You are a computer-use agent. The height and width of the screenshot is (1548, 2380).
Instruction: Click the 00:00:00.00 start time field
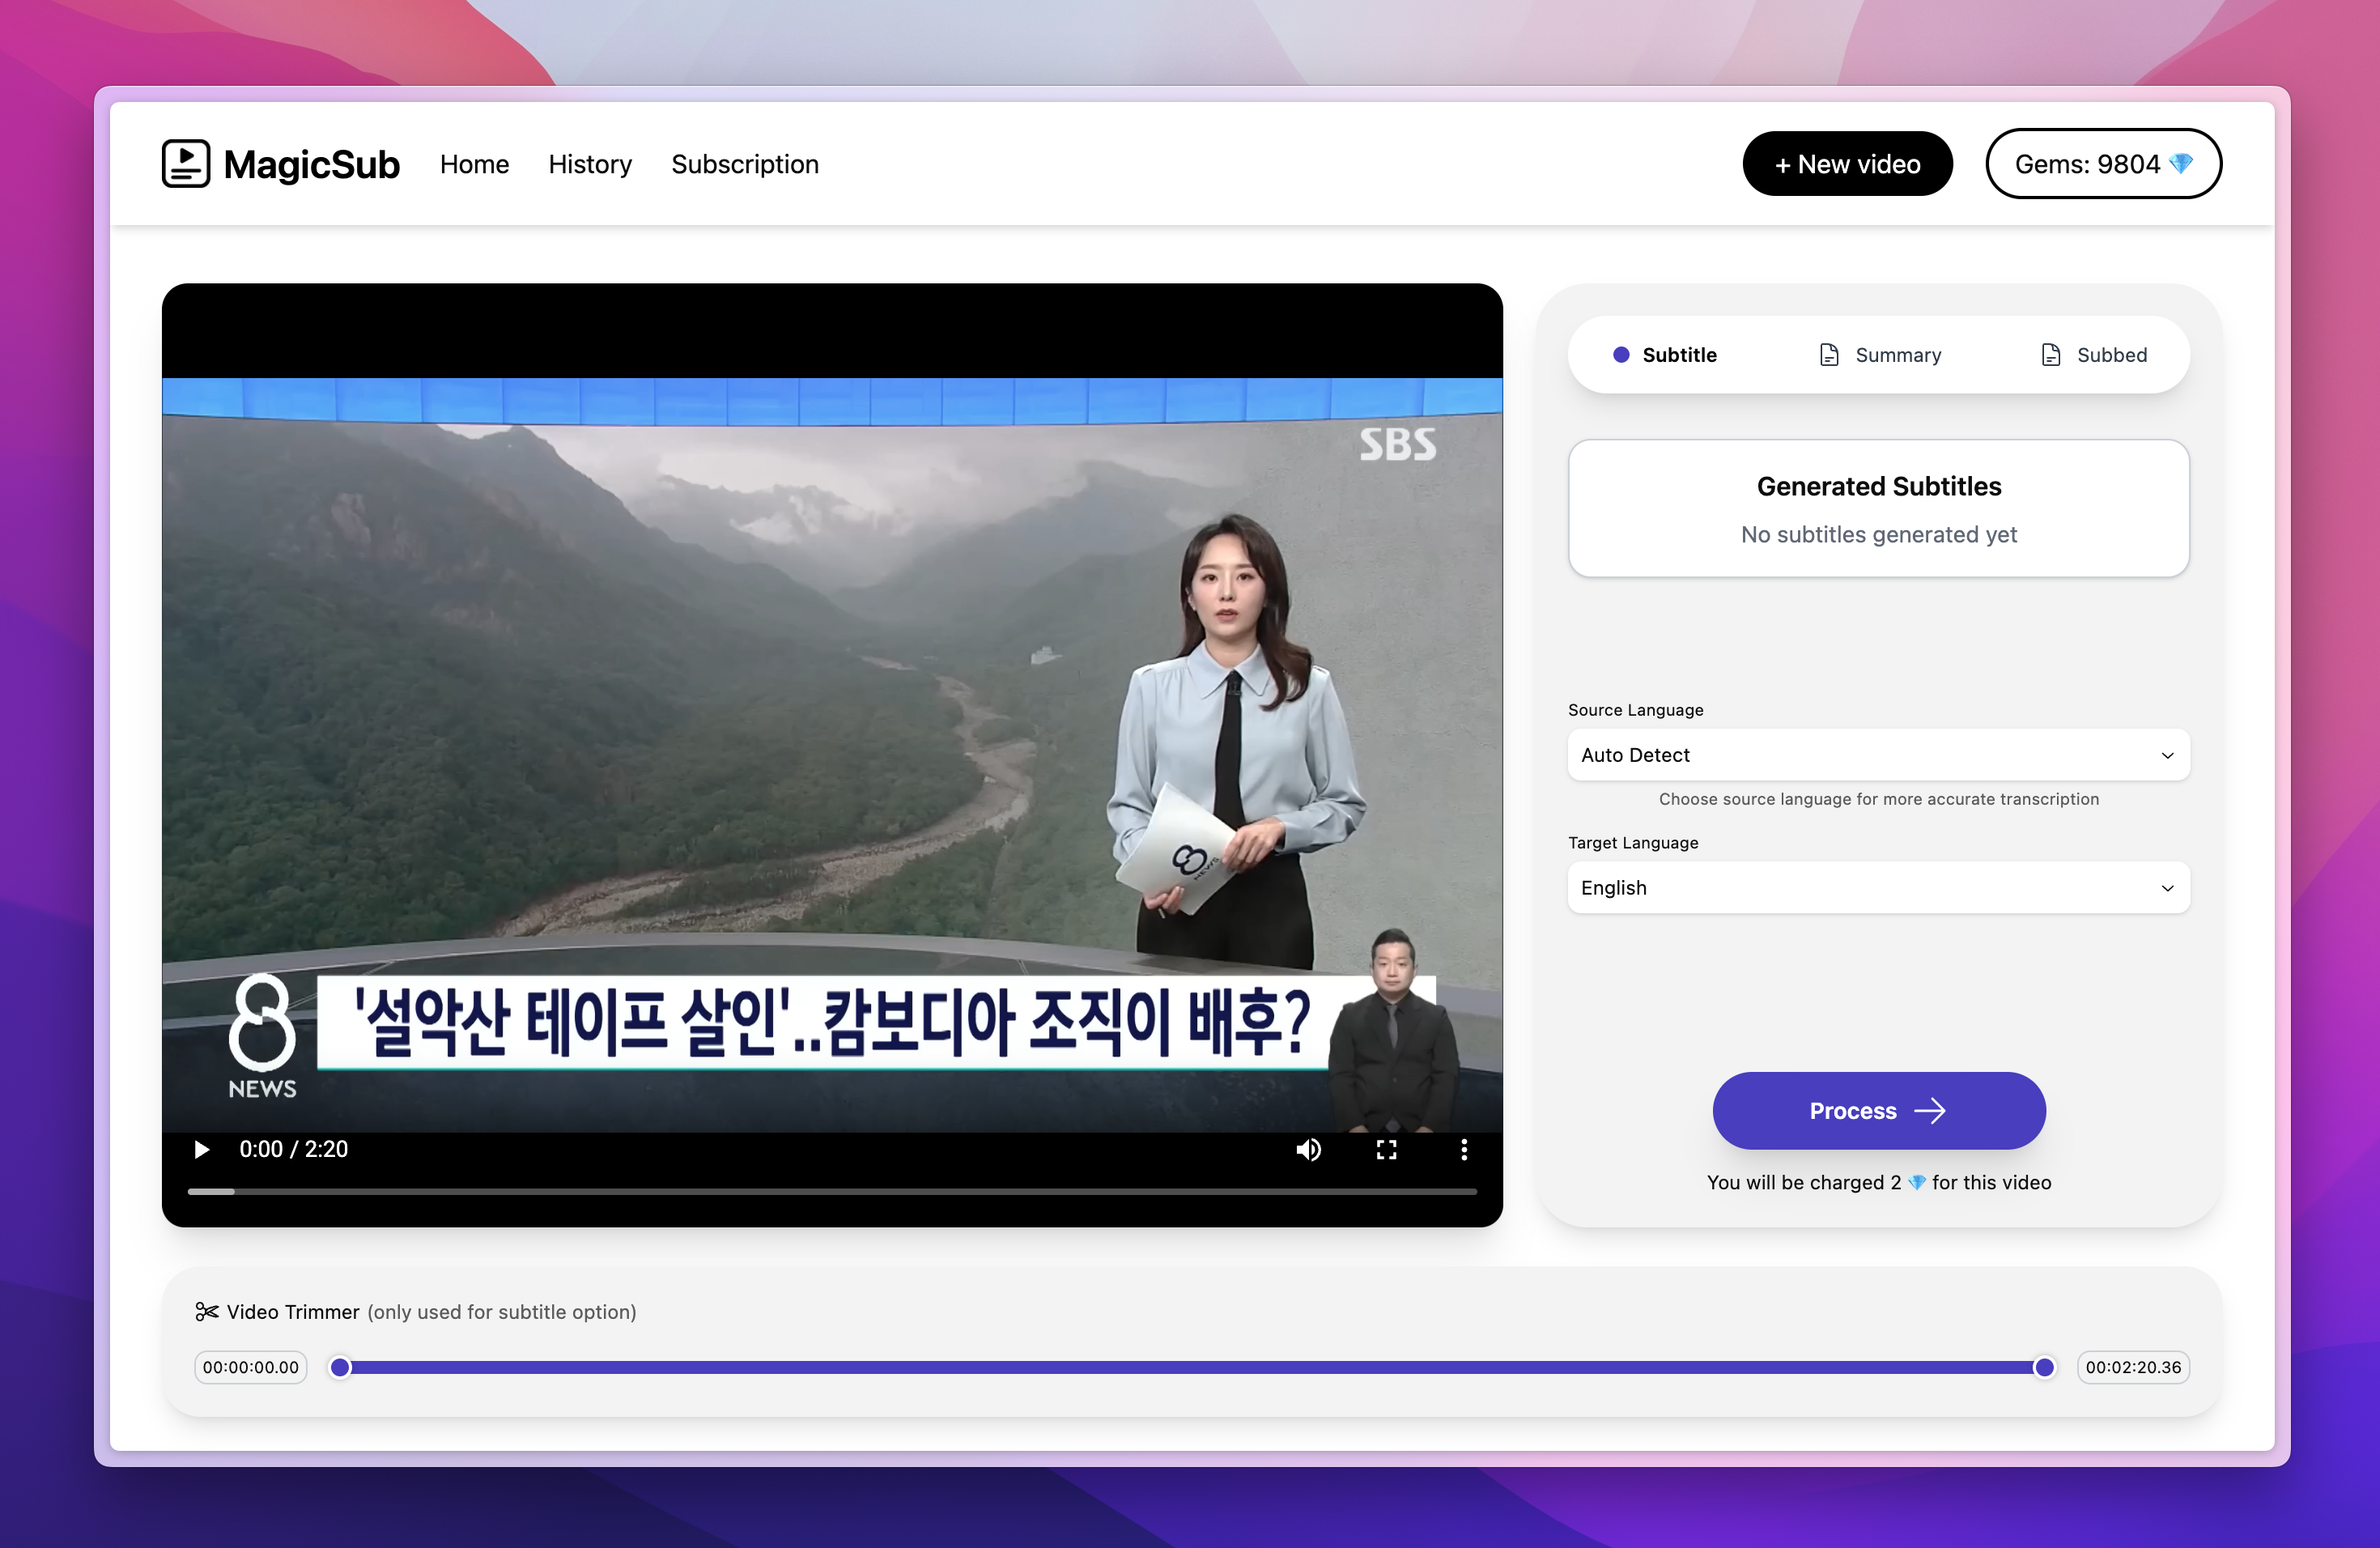[x=250, y=1367]
